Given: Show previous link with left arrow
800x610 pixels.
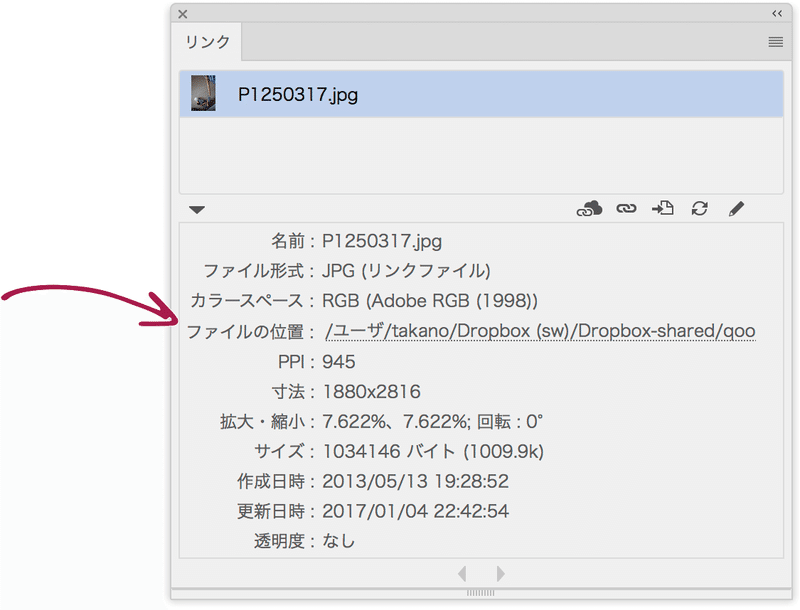Looking at the screenshot, I should pos(462,574).
